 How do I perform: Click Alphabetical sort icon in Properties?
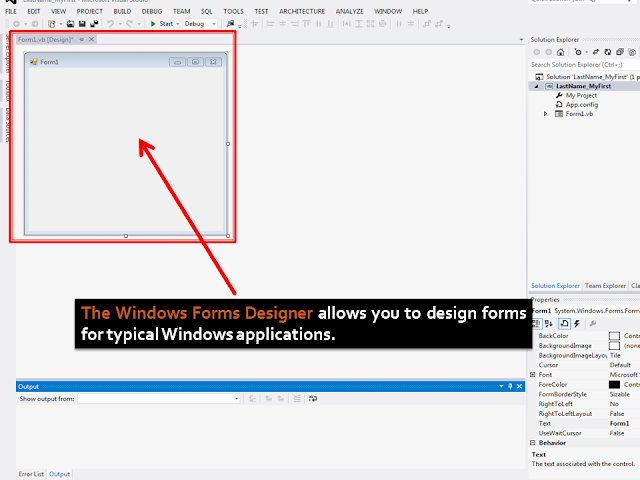[x=549, y=324]
